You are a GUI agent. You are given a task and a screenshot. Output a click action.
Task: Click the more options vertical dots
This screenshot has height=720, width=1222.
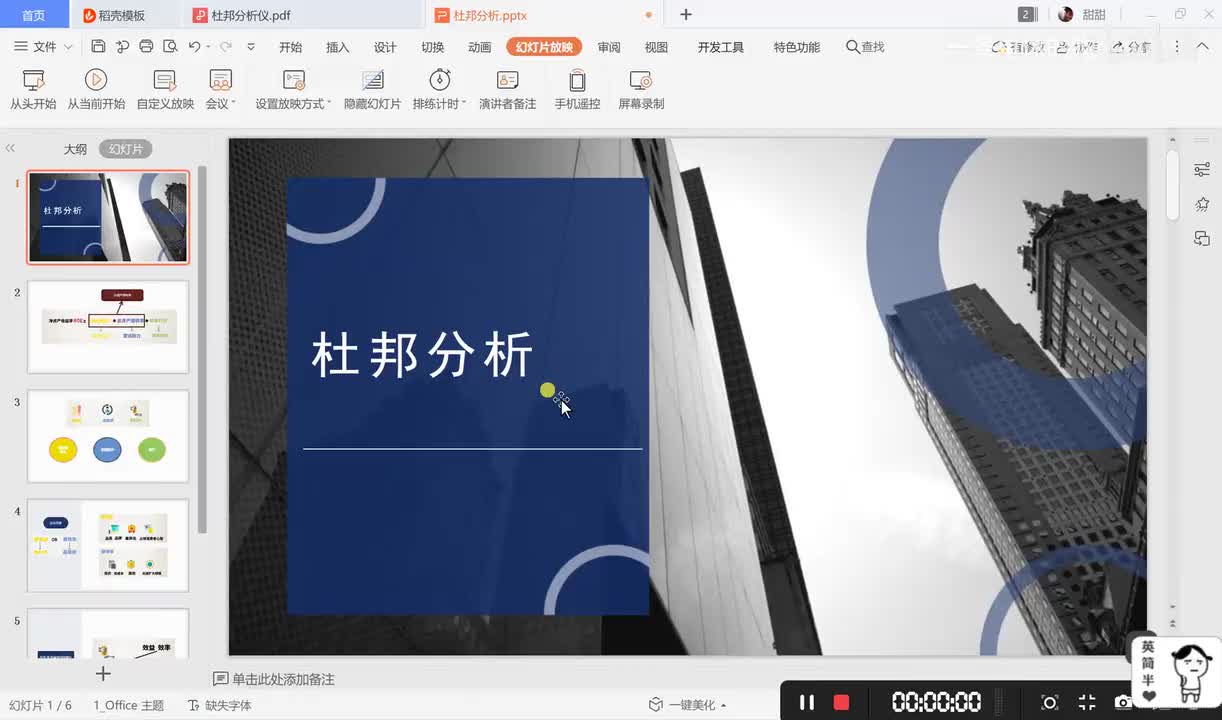(1177, 47)
